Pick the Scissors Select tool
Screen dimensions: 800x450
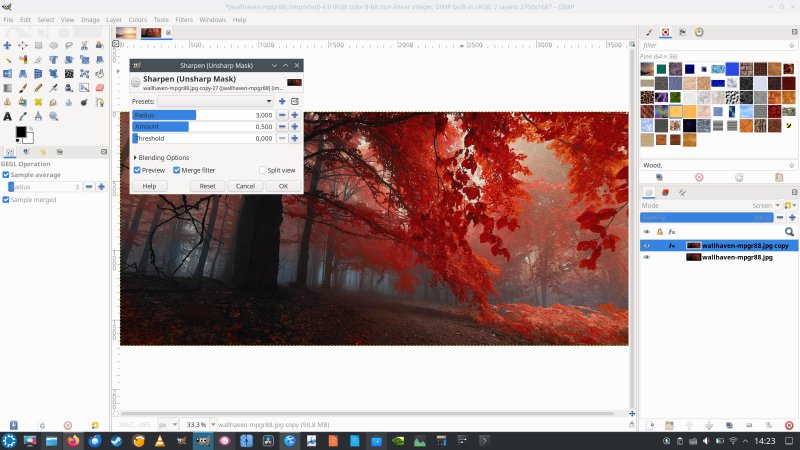(x=84, y=45)
